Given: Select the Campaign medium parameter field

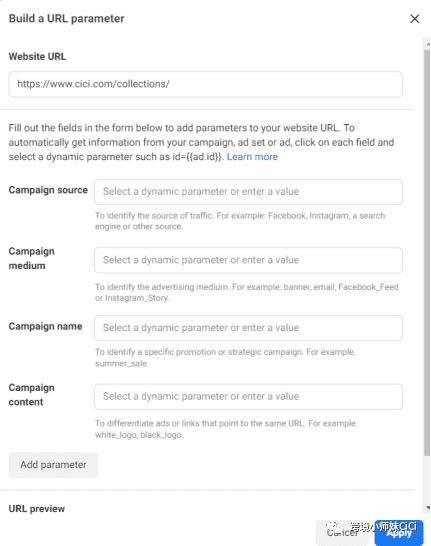Looking at the screenshot, I should 248,260.
